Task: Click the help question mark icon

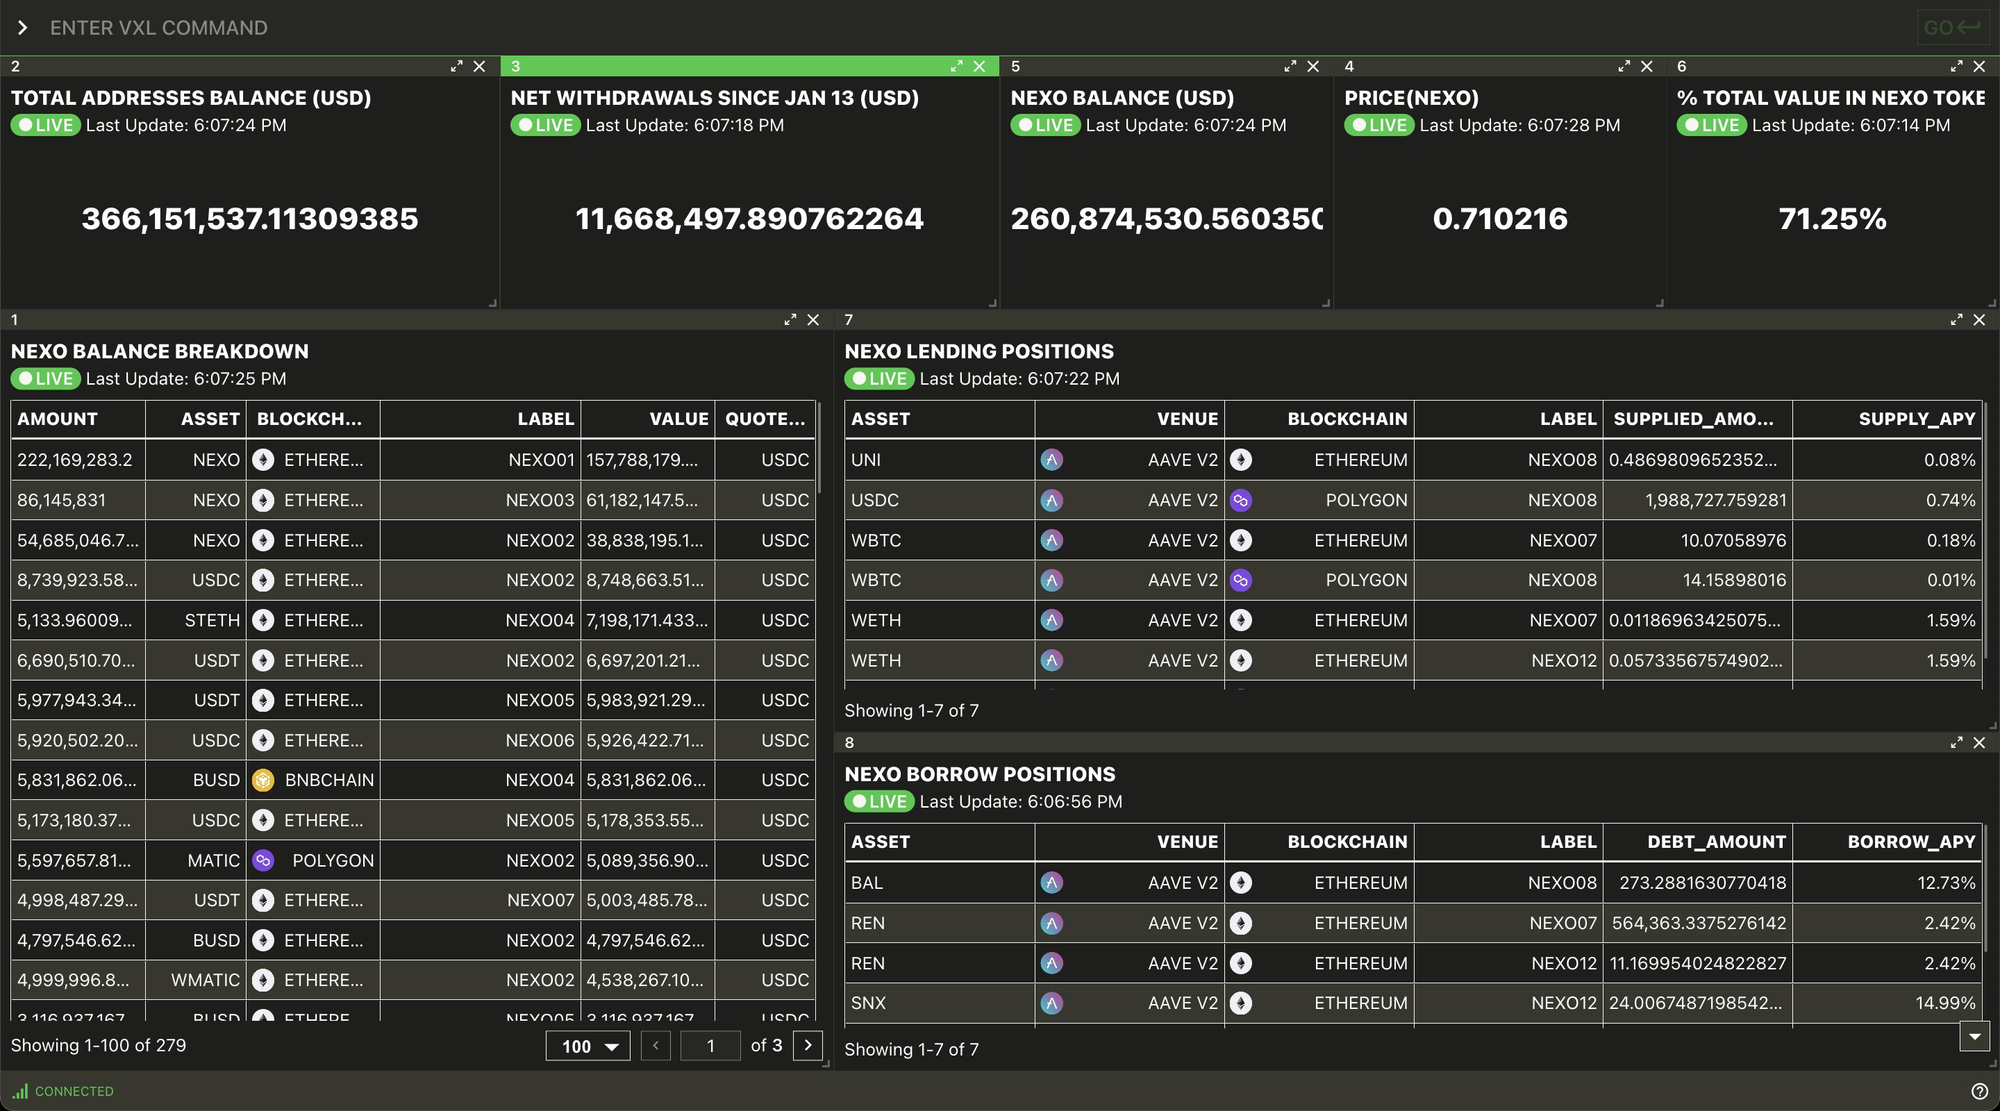Action: pyautogui.click(x=1979, y=1091)
